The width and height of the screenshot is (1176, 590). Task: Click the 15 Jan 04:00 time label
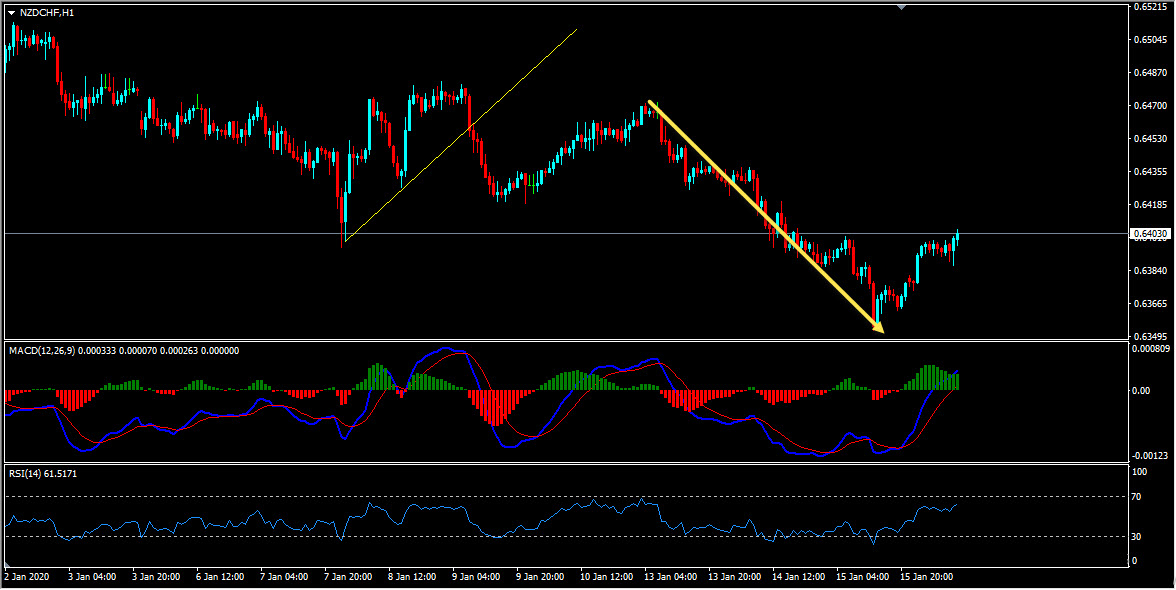pyautogui.click(x=863, y=578)
